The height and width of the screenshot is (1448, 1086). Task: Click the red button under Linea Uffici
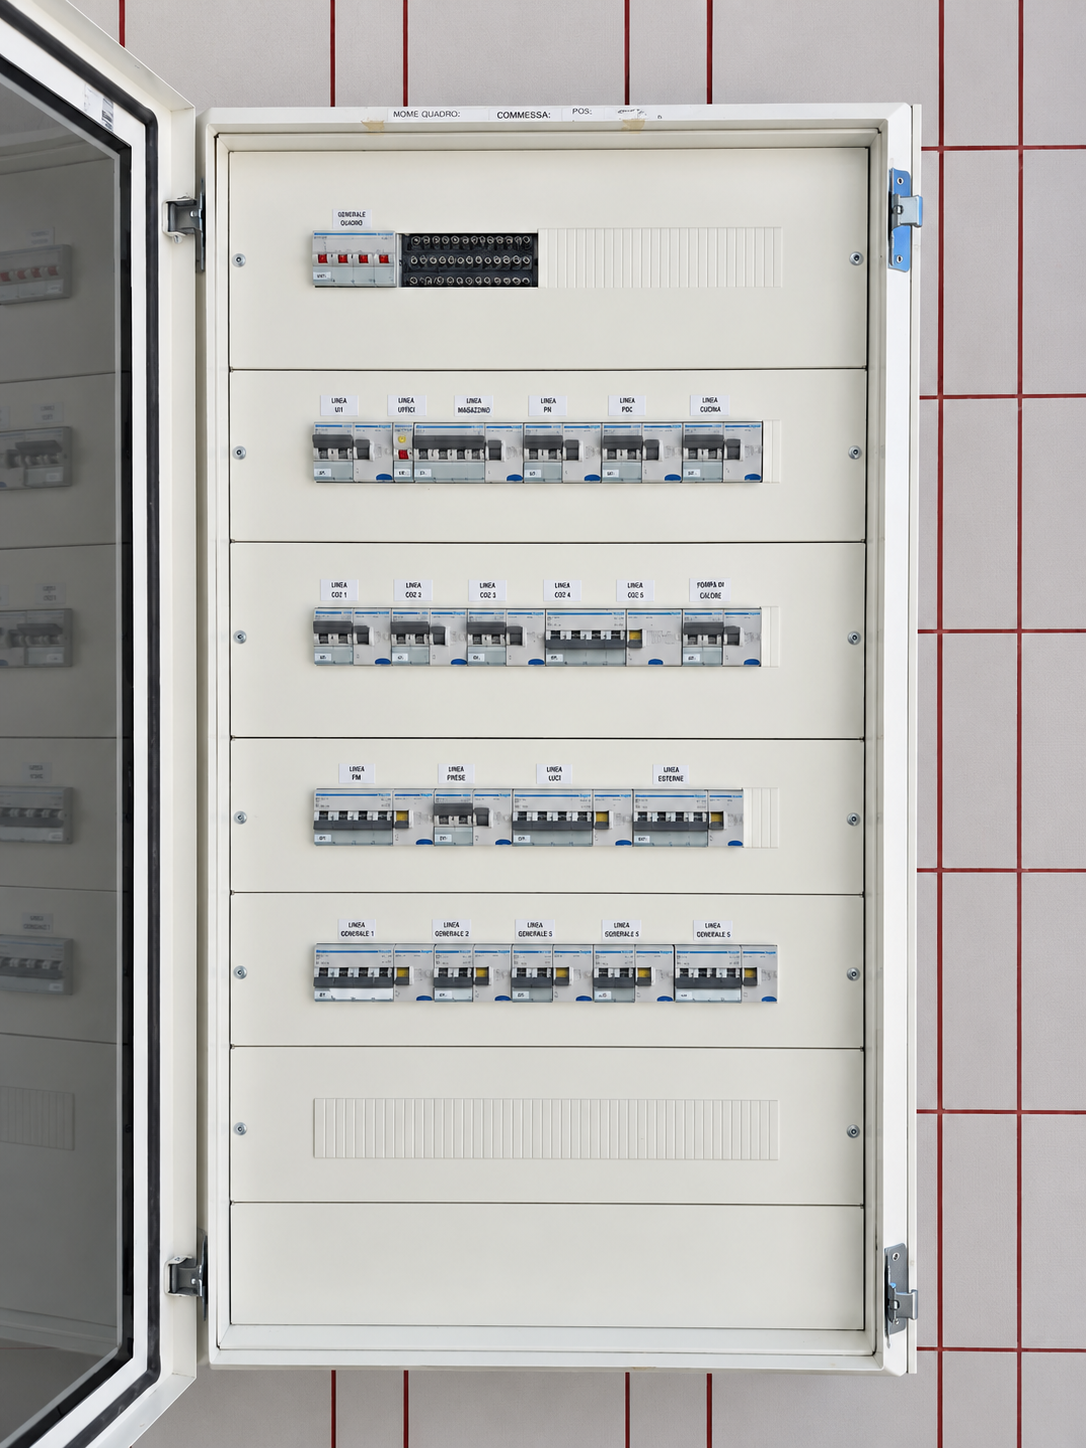point(403,453)
